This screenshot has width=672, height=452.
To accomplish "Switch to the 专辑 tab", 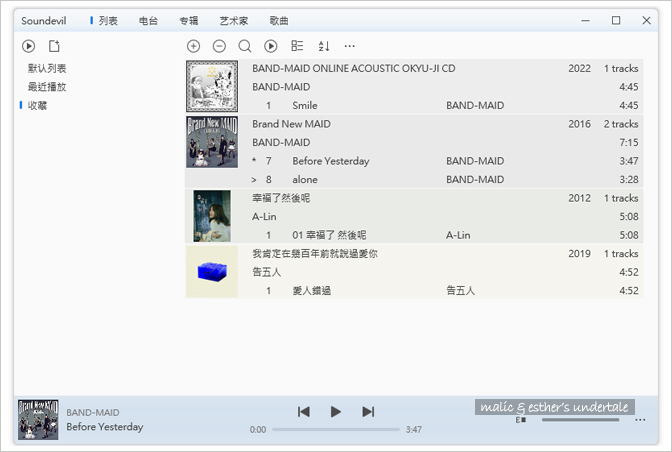I will (189, 21).
